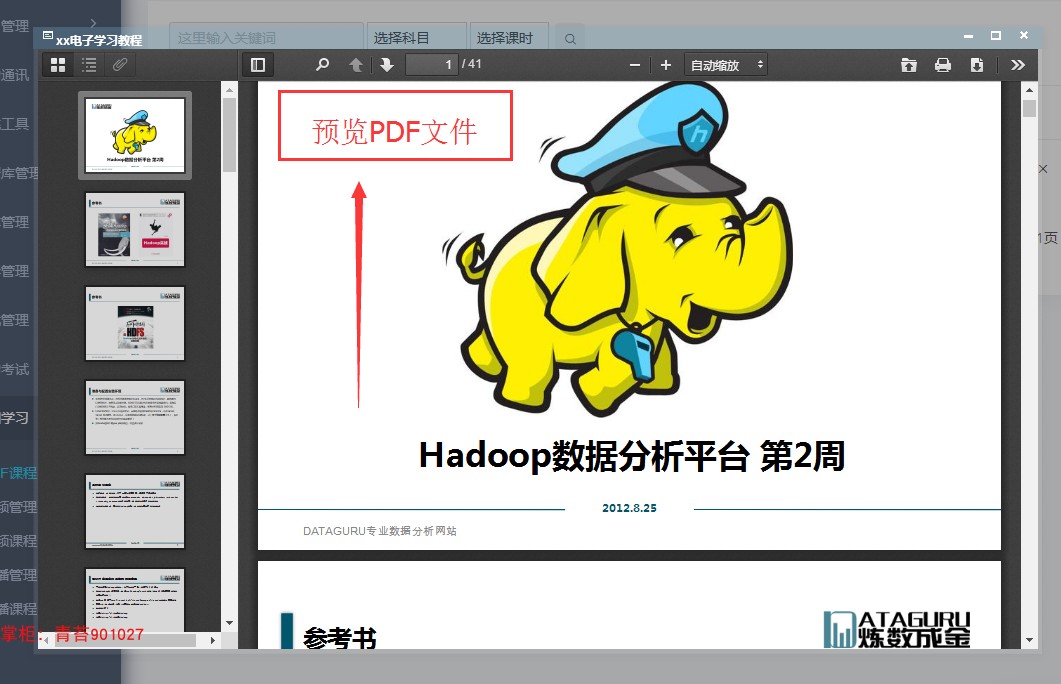Click the keyword search field in background
Image resolution: width=1061 pixels, height=684 pixels.
266,38
